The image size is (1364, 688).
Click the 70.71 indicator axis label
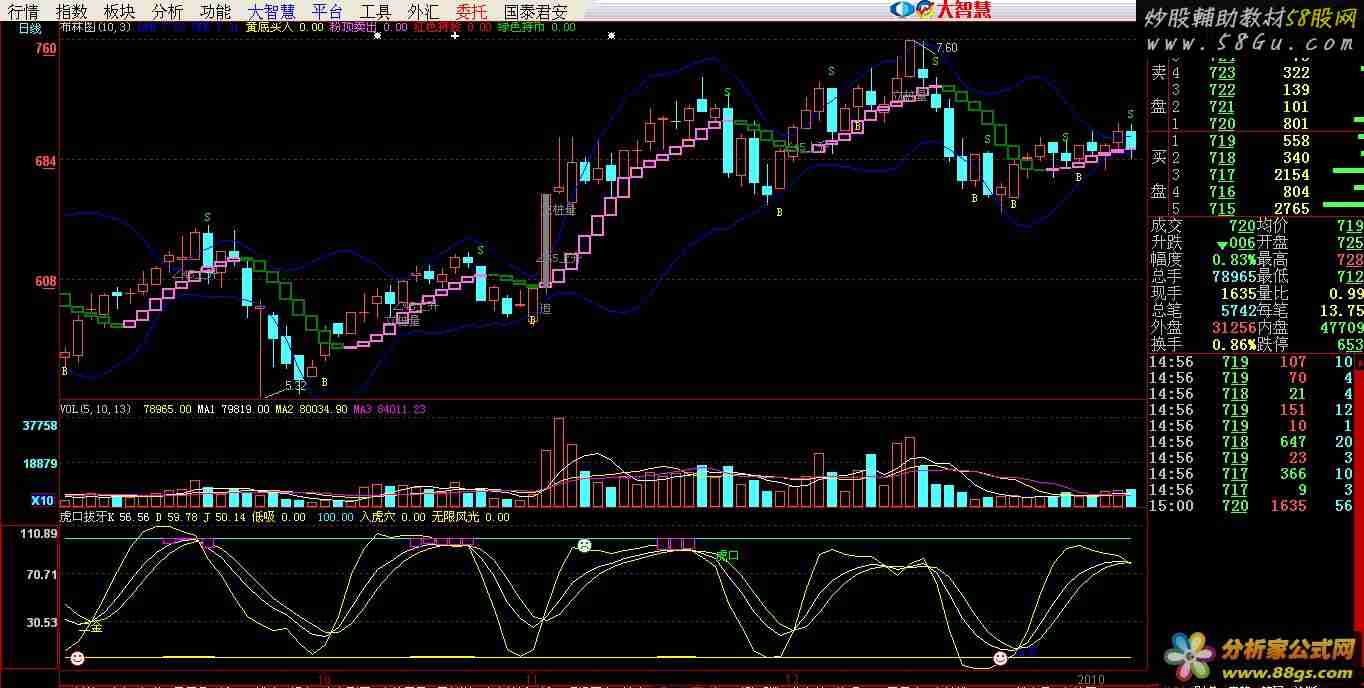[x=42, y=575]
